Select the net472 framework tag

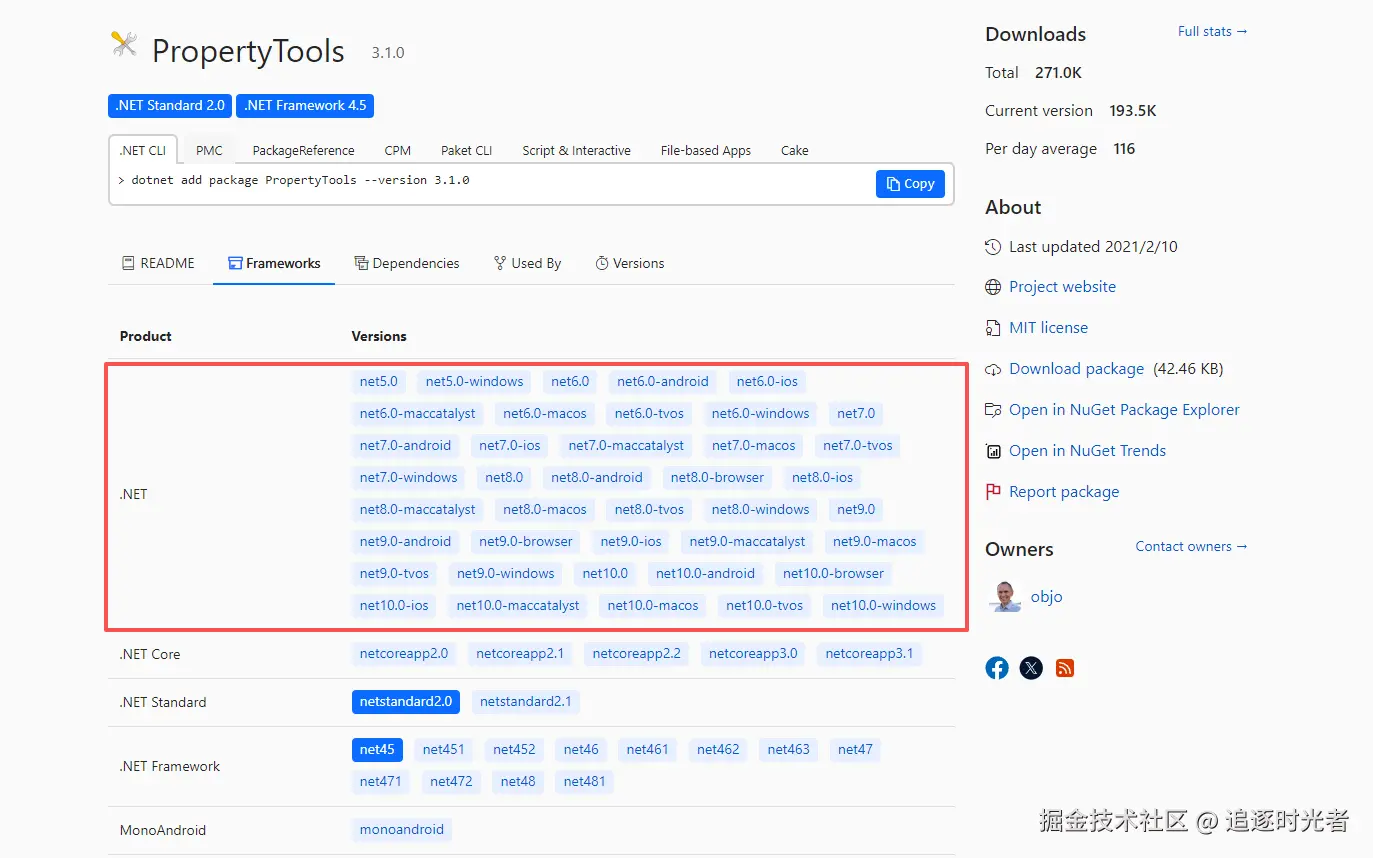(451, 782)
